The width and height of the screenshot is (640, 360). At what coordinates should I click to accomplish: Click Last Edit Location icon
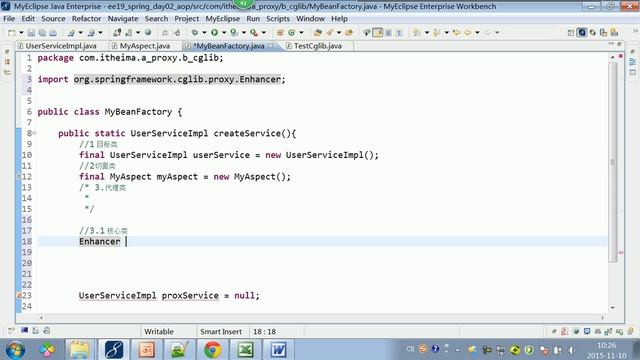coord(456,33)
